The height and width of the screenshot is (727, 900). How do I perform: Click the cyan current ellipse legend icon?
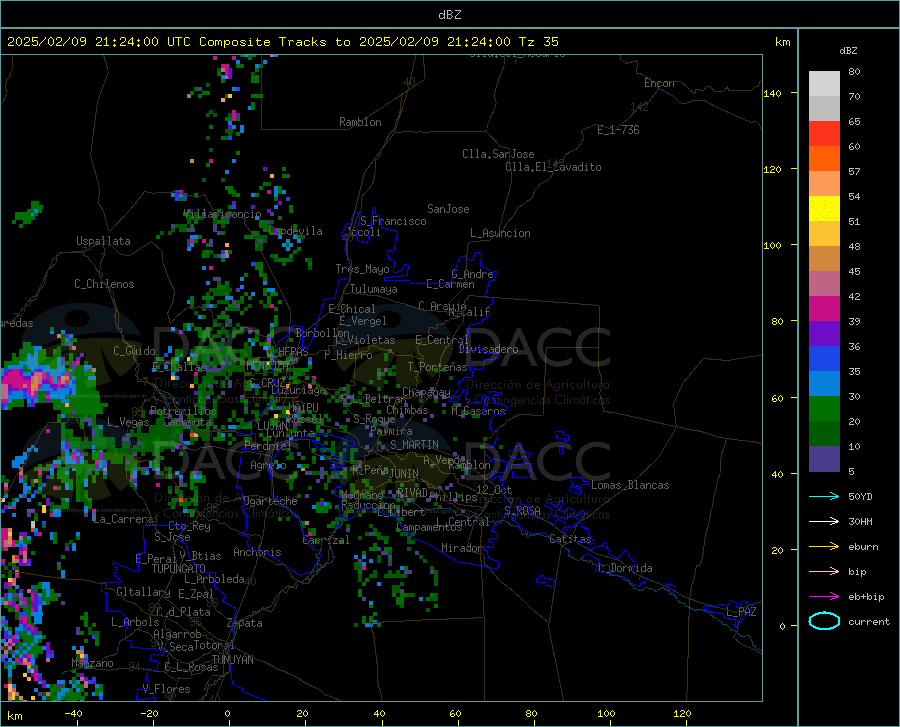[x=824, y=621]
